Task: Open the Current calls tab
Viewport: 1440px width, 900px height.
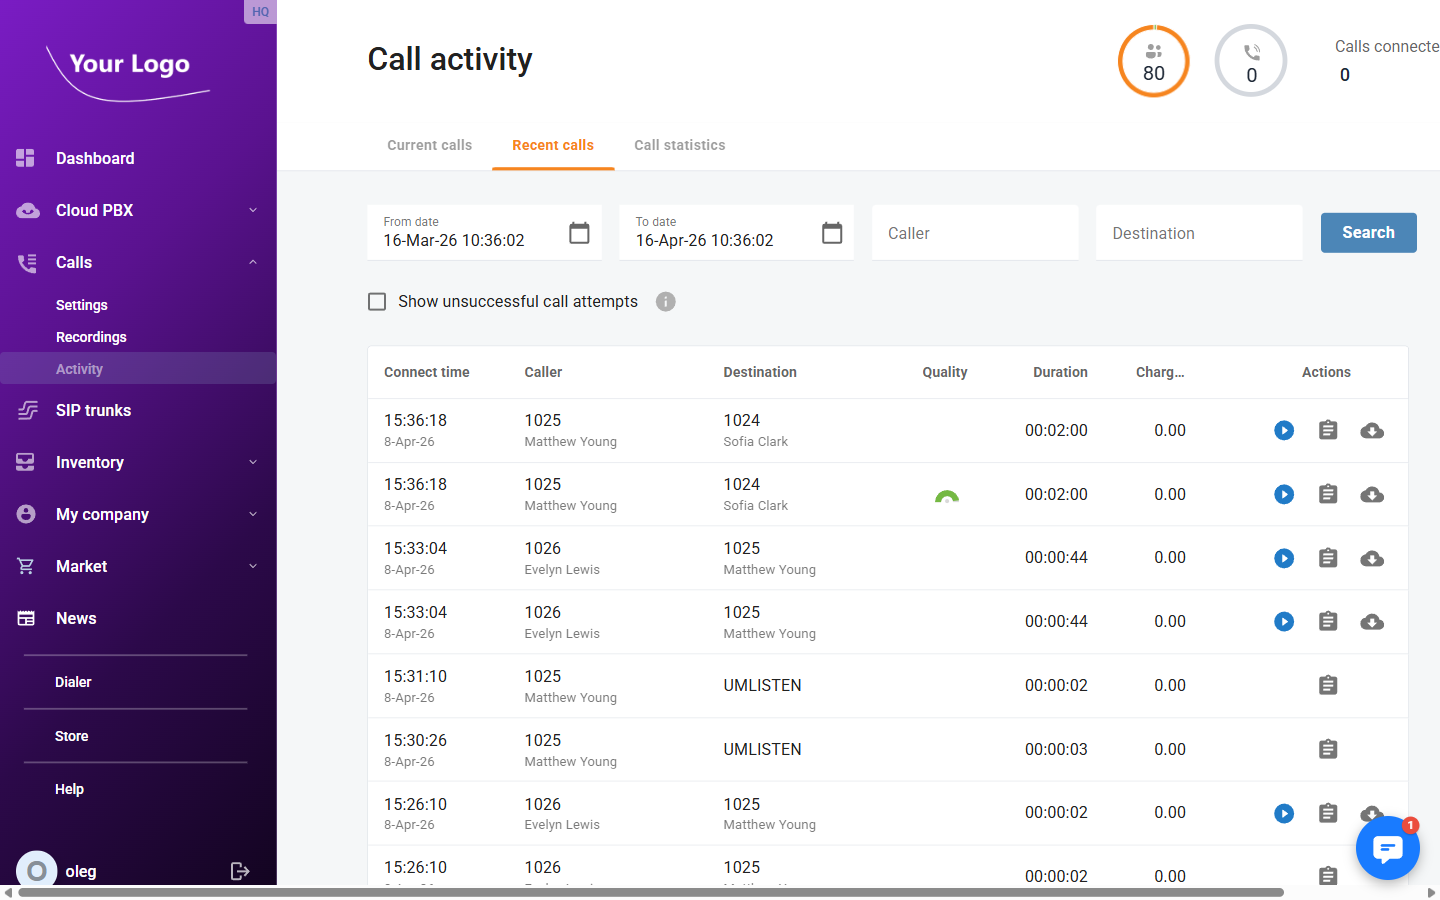Action: tap(429, 145)
